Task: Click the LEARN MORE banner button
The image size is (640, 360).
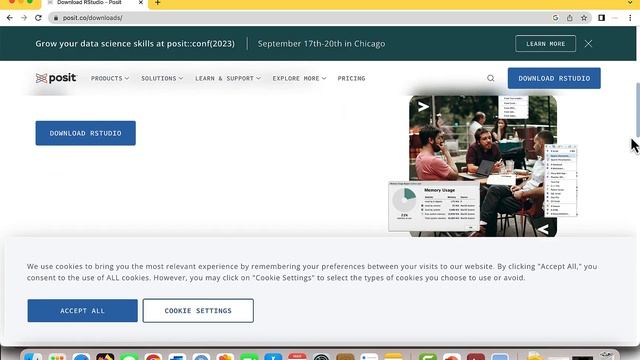Action: pyautogui.click(x=545, y=44)
